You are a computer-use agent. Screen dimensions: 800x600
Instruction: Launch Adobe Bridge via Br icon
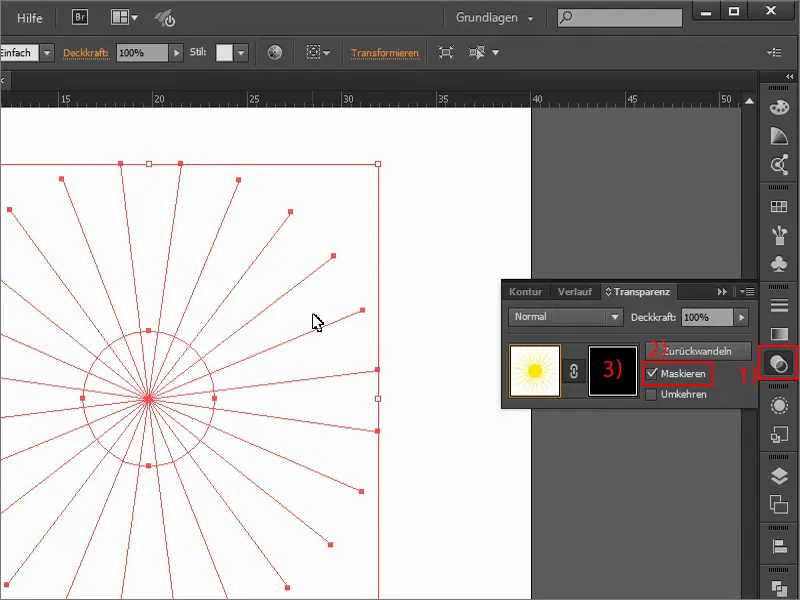pos(80,17)
